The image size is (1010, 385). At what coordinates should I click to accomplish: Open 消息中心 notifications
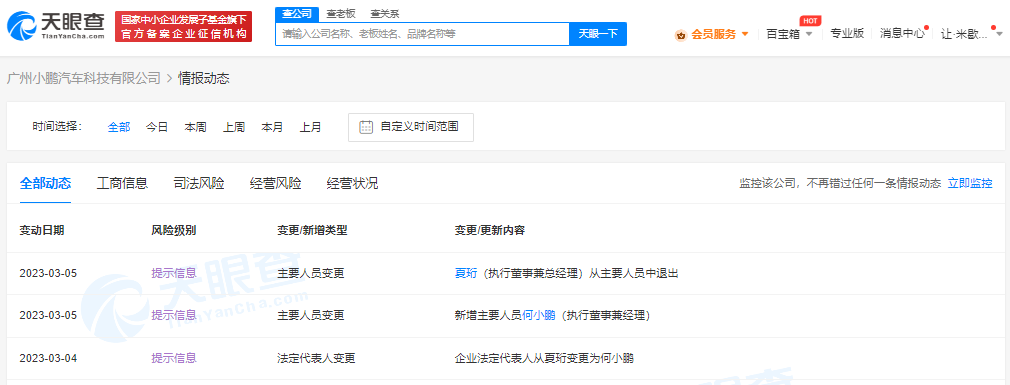click(902, 34)
